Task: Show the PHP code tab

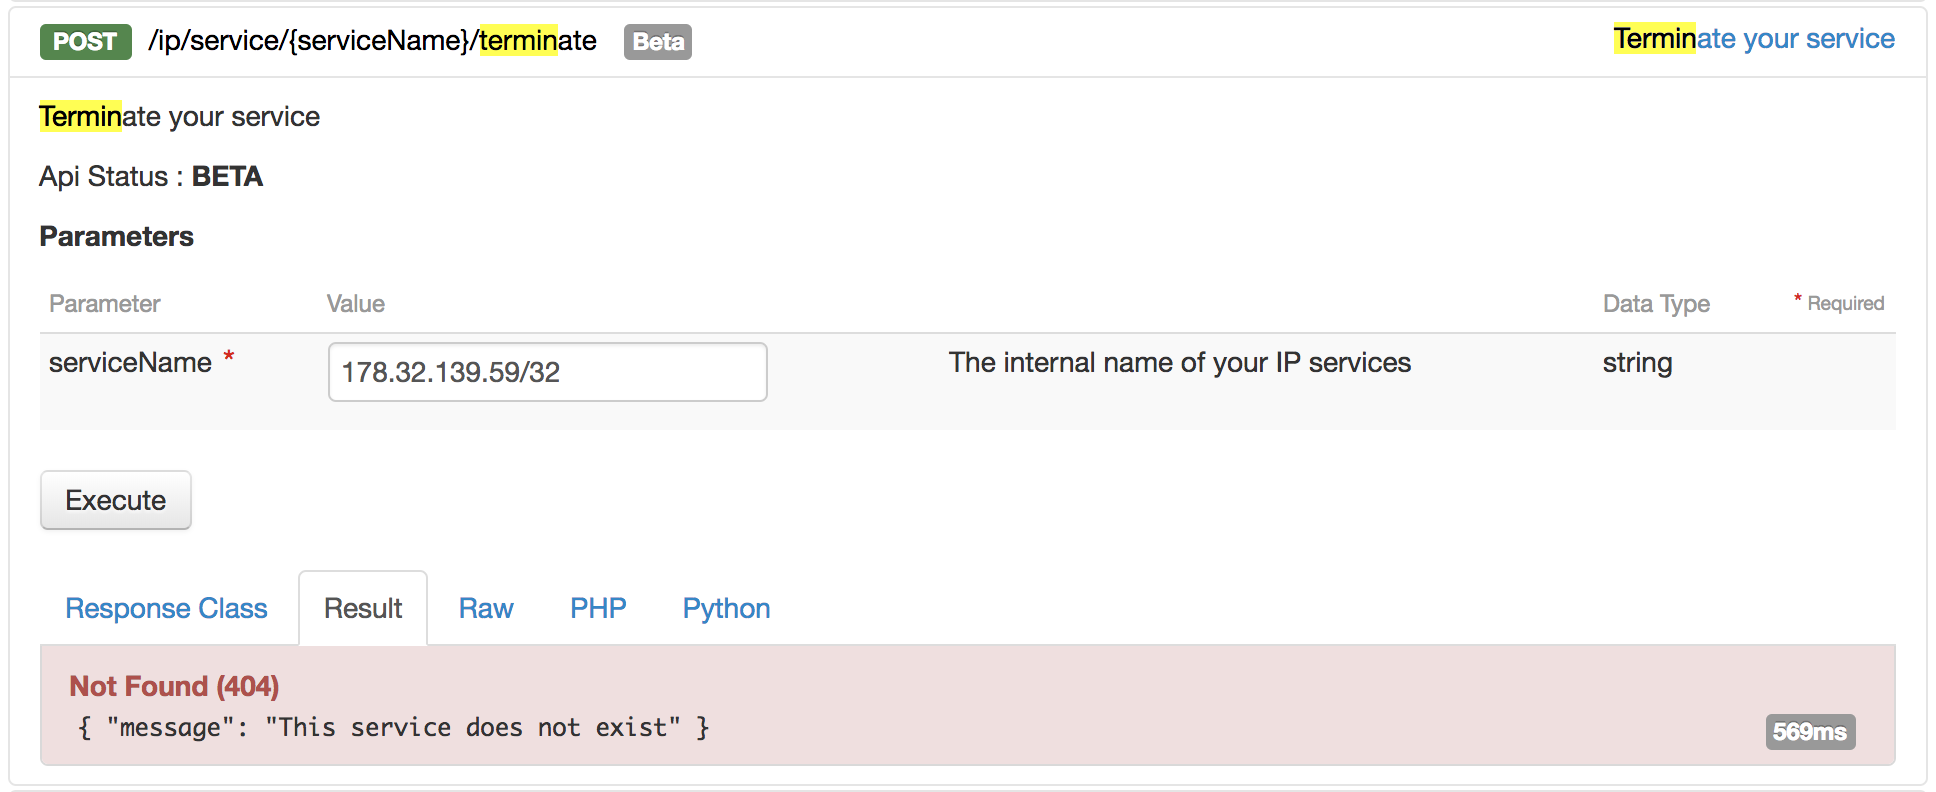Action: [598, 608]
